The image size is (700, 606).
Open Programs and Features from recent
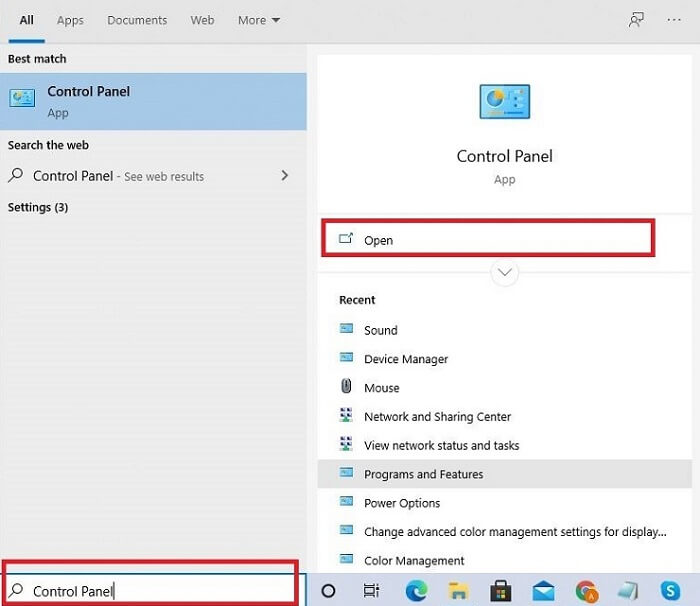point(422,474)
